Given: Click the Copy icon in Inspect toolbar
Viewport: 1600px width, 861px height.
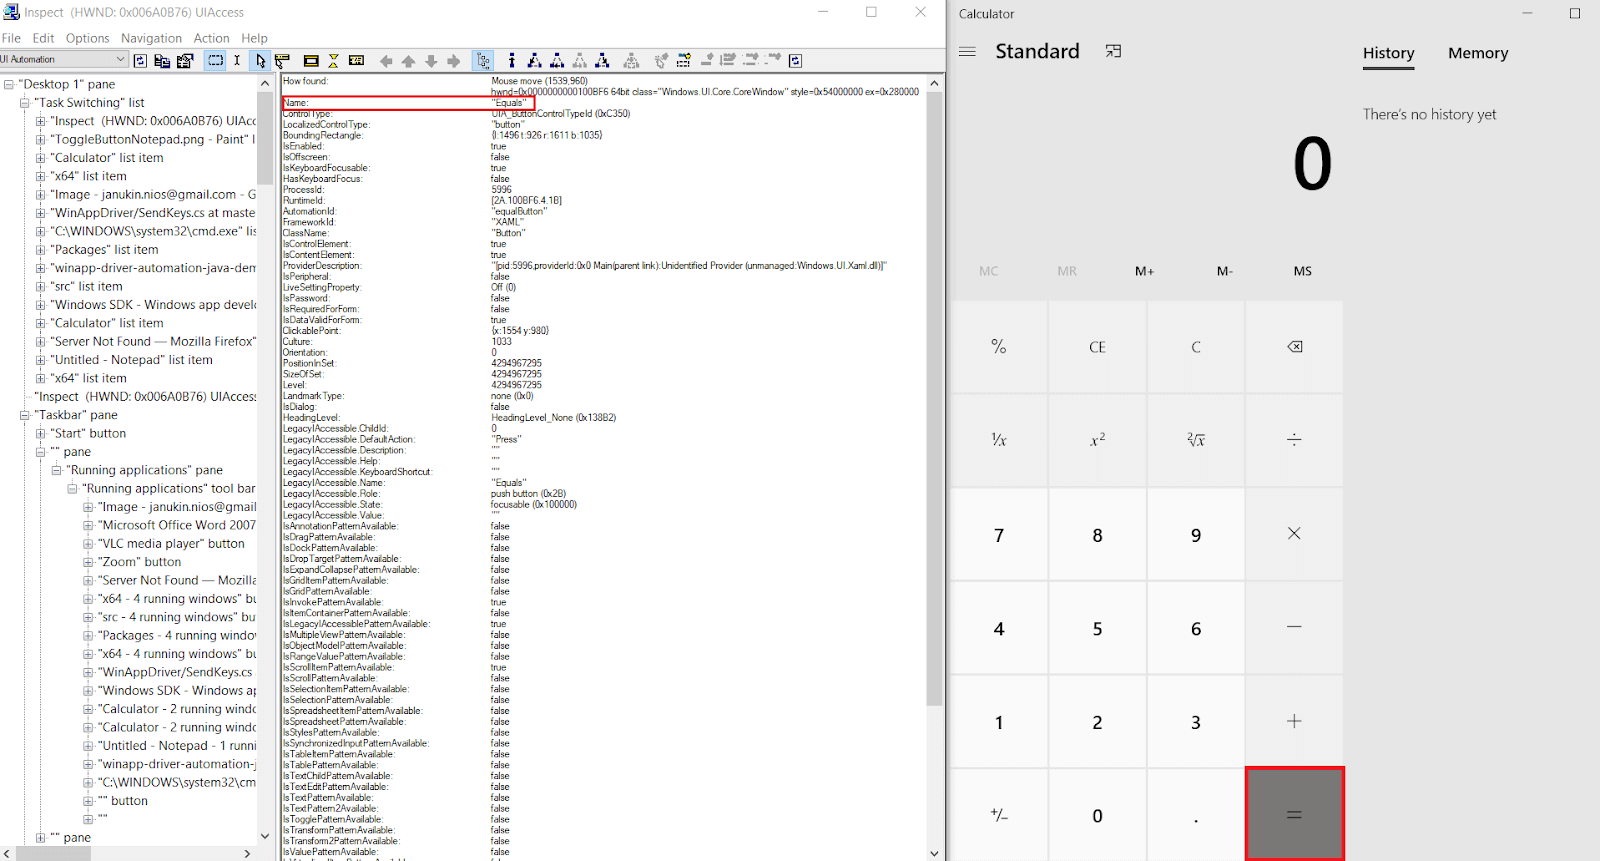Looking at the screenshot, I should click(162, 61).
